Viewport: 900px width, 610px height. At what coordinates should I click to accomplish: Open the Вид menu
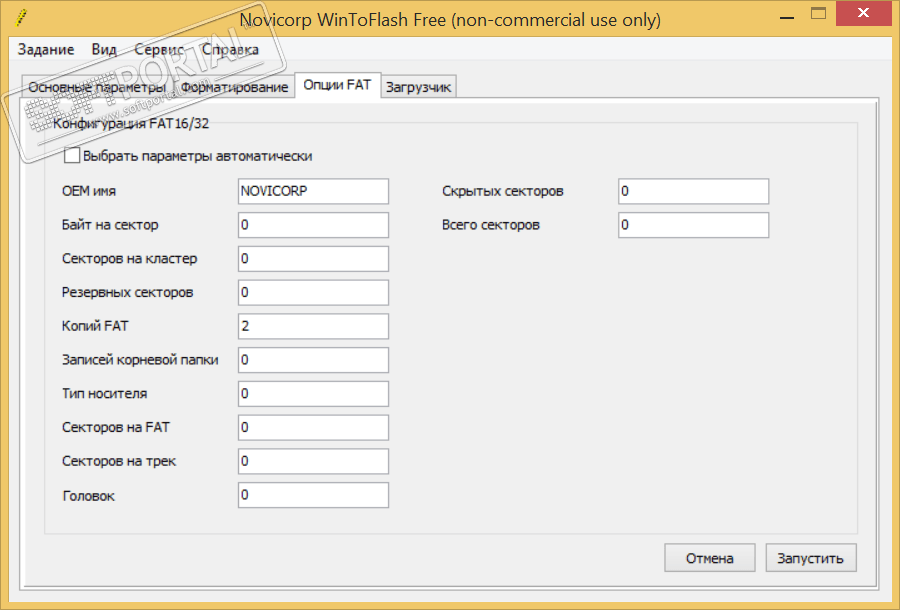pos(104,50)
